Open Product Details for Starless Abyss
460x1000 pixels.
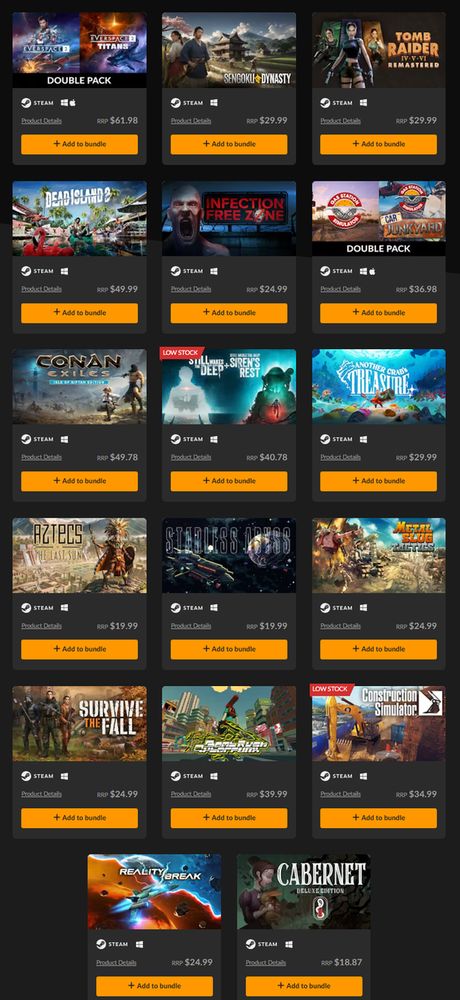point(191,626)
